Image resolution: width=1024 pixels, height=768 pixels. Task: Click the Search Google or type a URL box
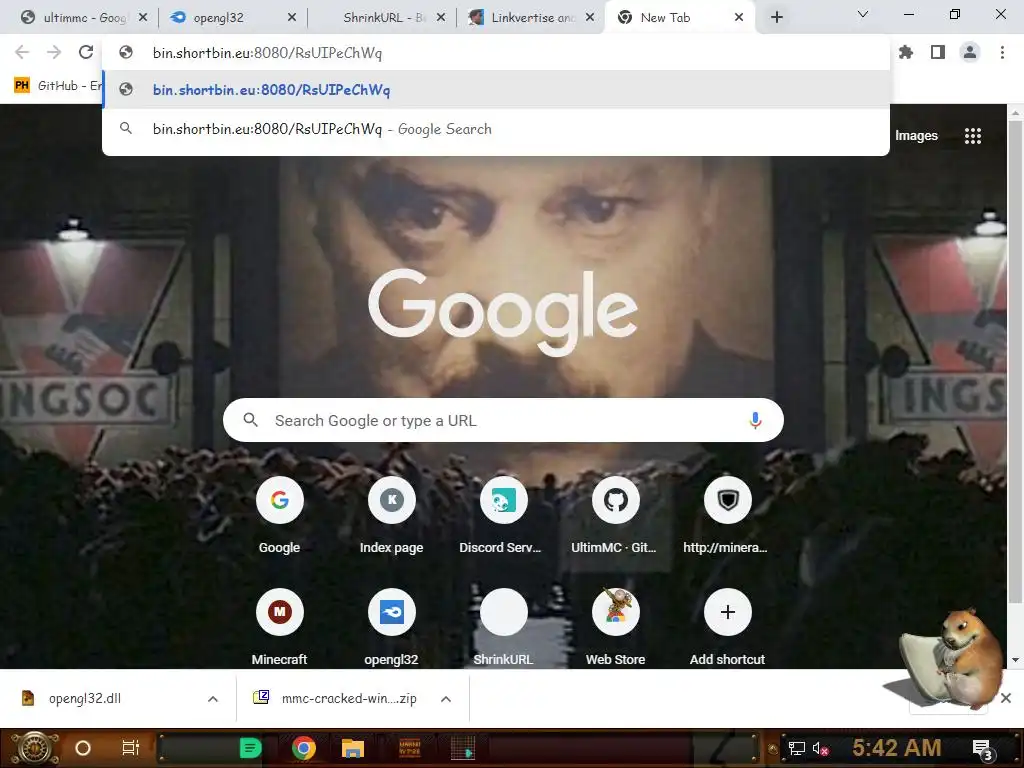(x=503, y=420)
